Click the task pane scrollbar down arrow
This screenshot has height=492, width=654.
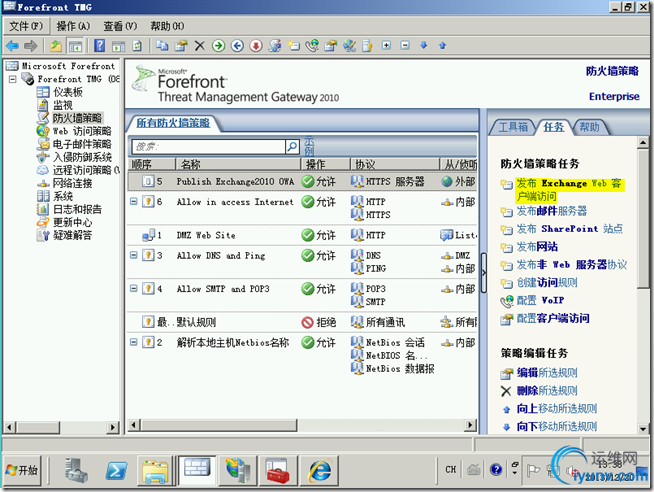643,428
